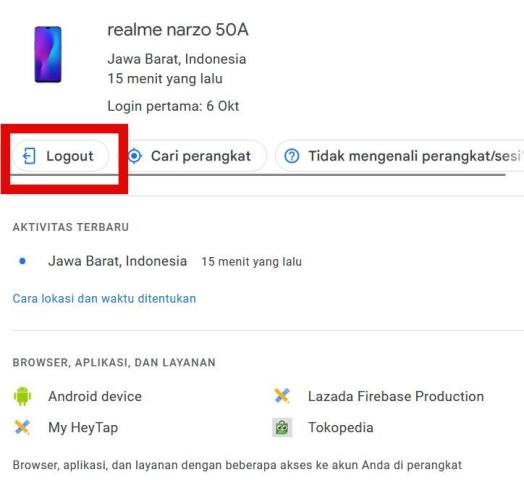Click the horizontal scrollbar under action buttons
524x480 pixels.
pos(257,174)
